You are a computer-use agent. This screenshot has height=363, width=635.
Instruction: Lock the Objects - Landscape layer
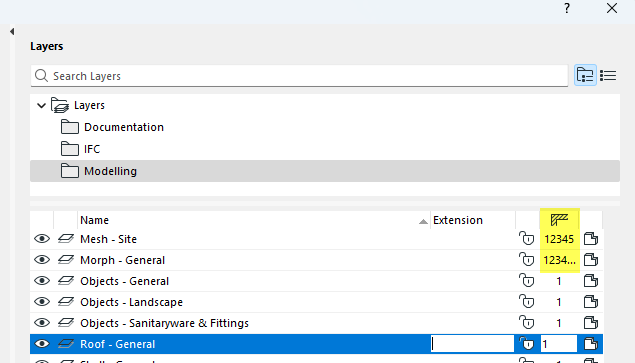pos(526,302)
